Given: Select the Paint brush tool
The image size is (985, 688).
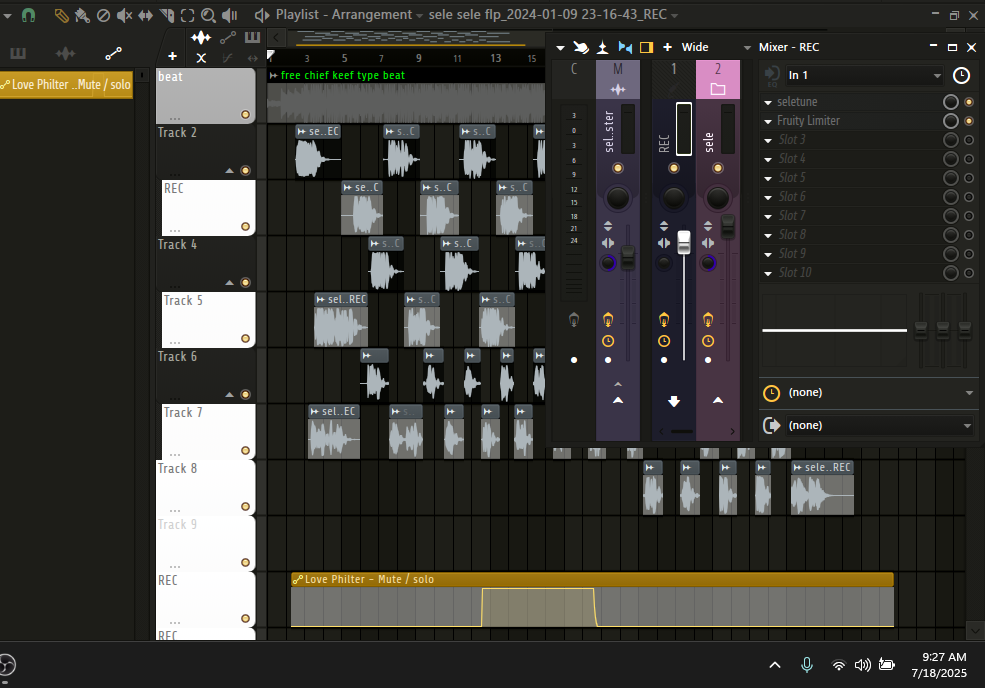Looking at the screenshot, I should pos(82,15).
